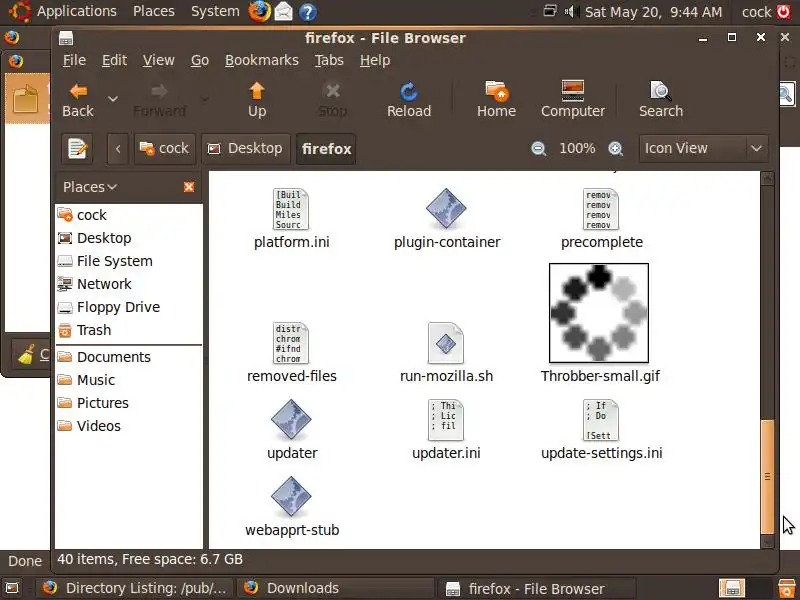
Task: Click the Search toolbar button
Action: coord(661,100)
